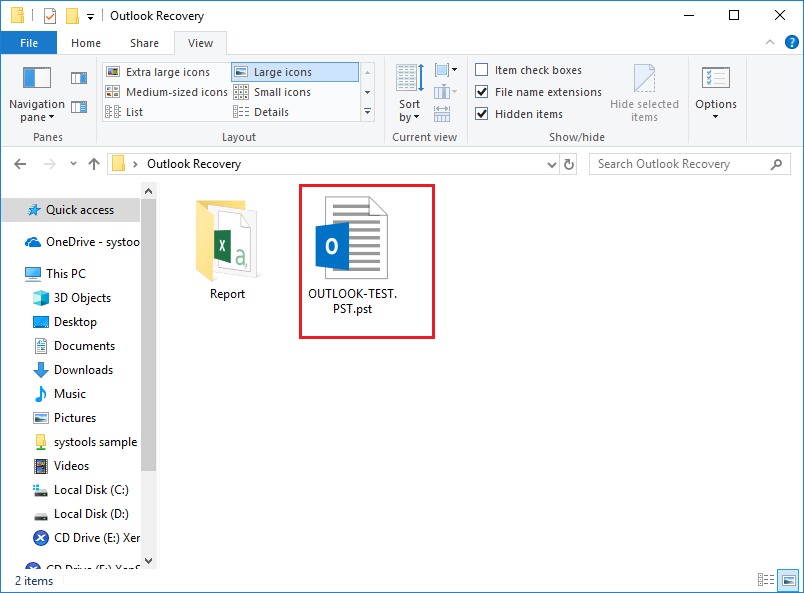Click Add columns icon

(445, 92)
